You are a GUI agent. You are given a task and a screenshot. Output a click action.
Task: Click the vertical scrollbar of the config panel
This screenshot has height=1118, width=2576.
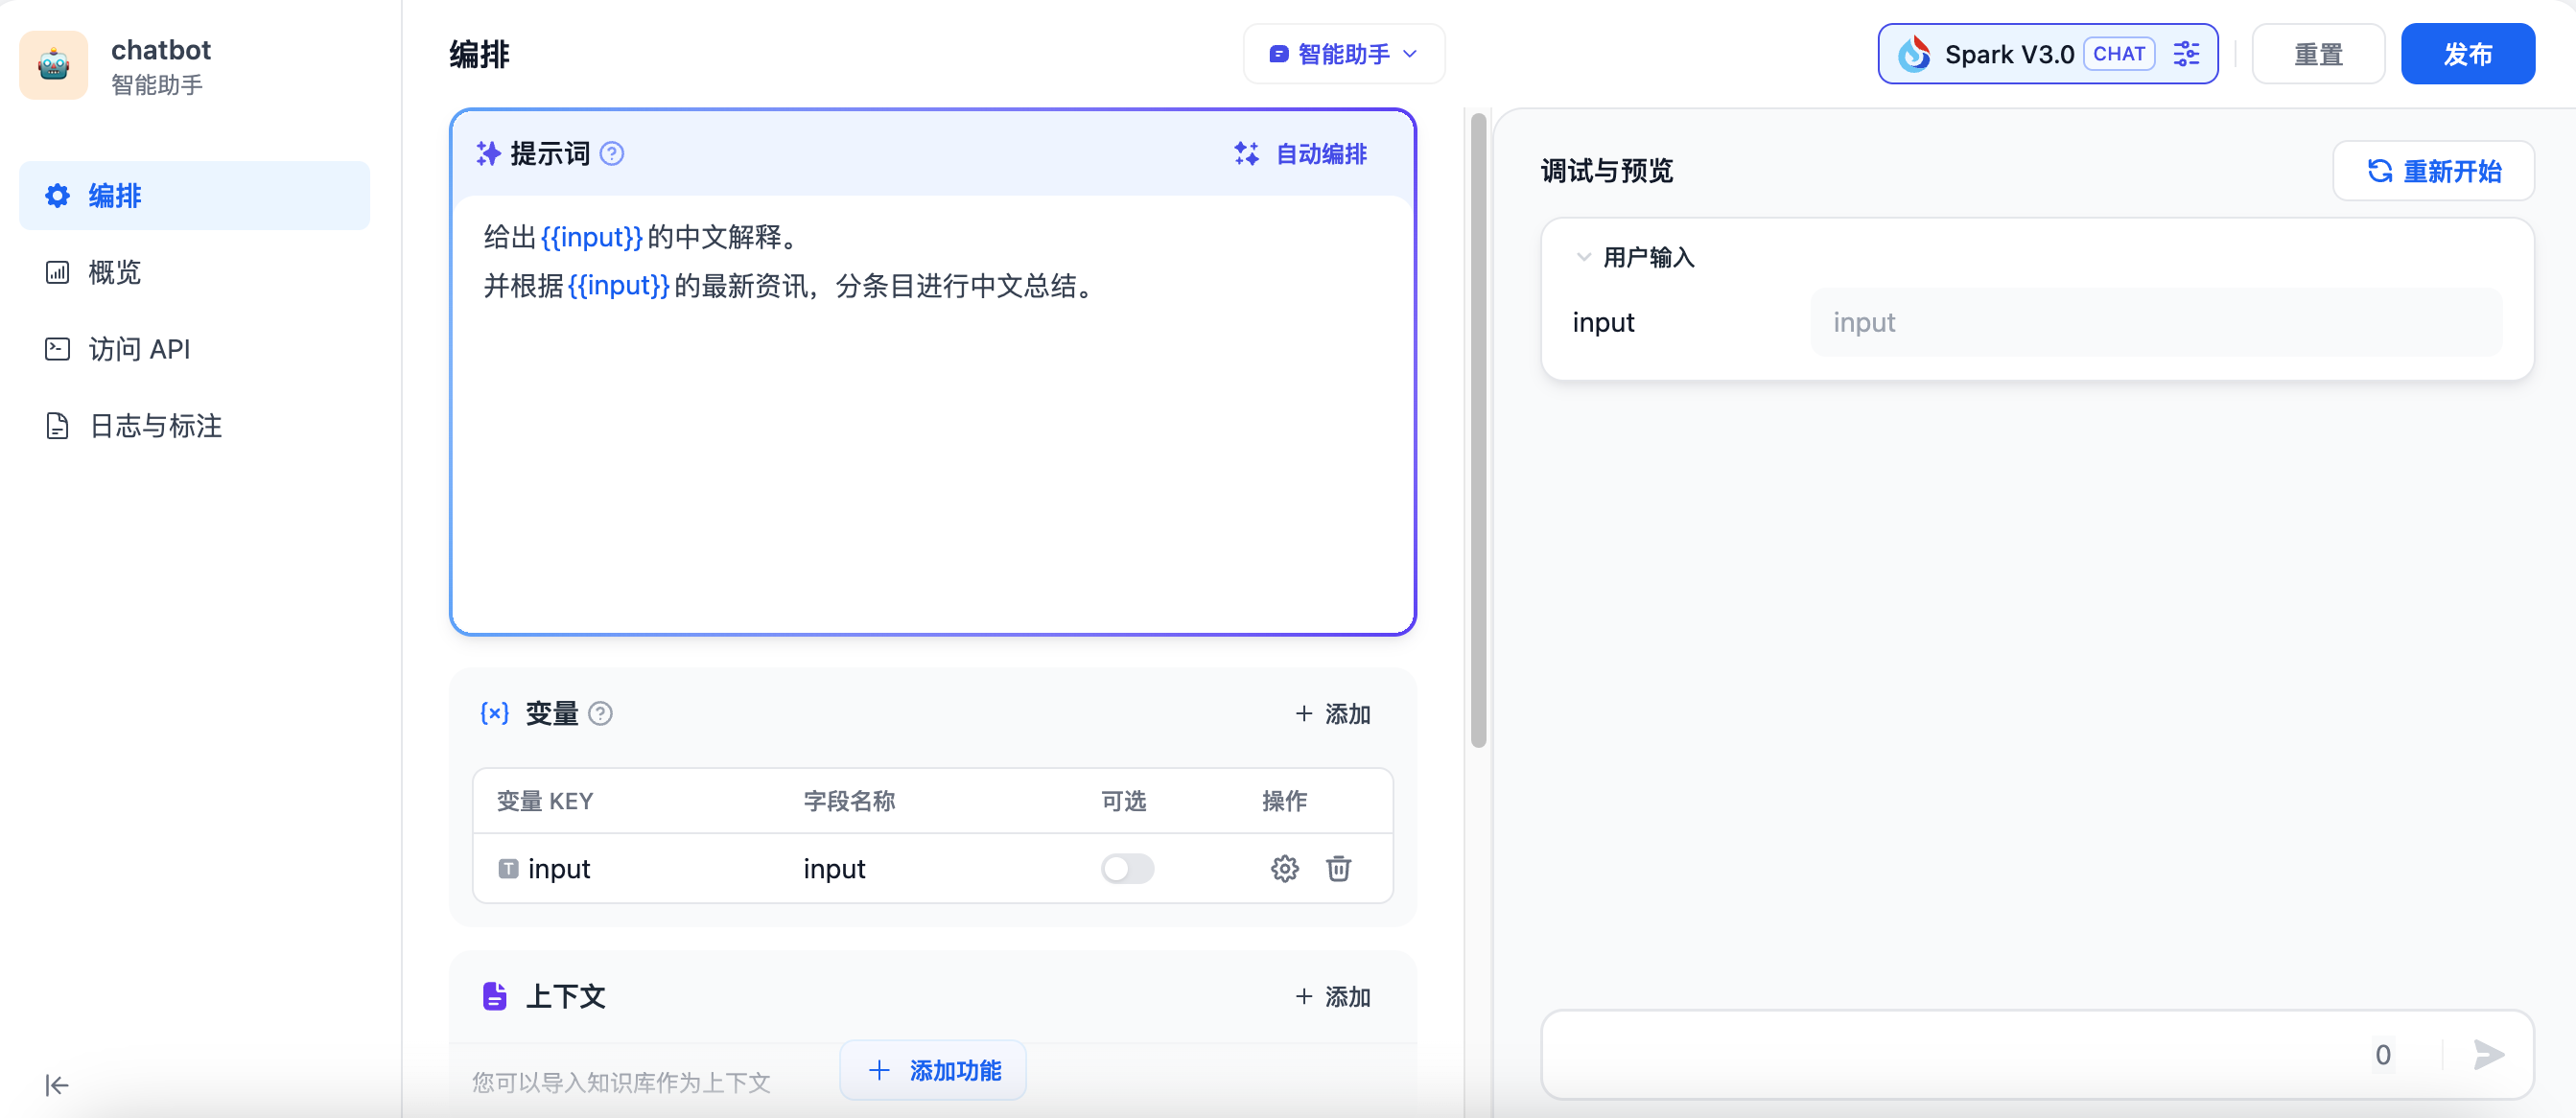coord(1478,430)
